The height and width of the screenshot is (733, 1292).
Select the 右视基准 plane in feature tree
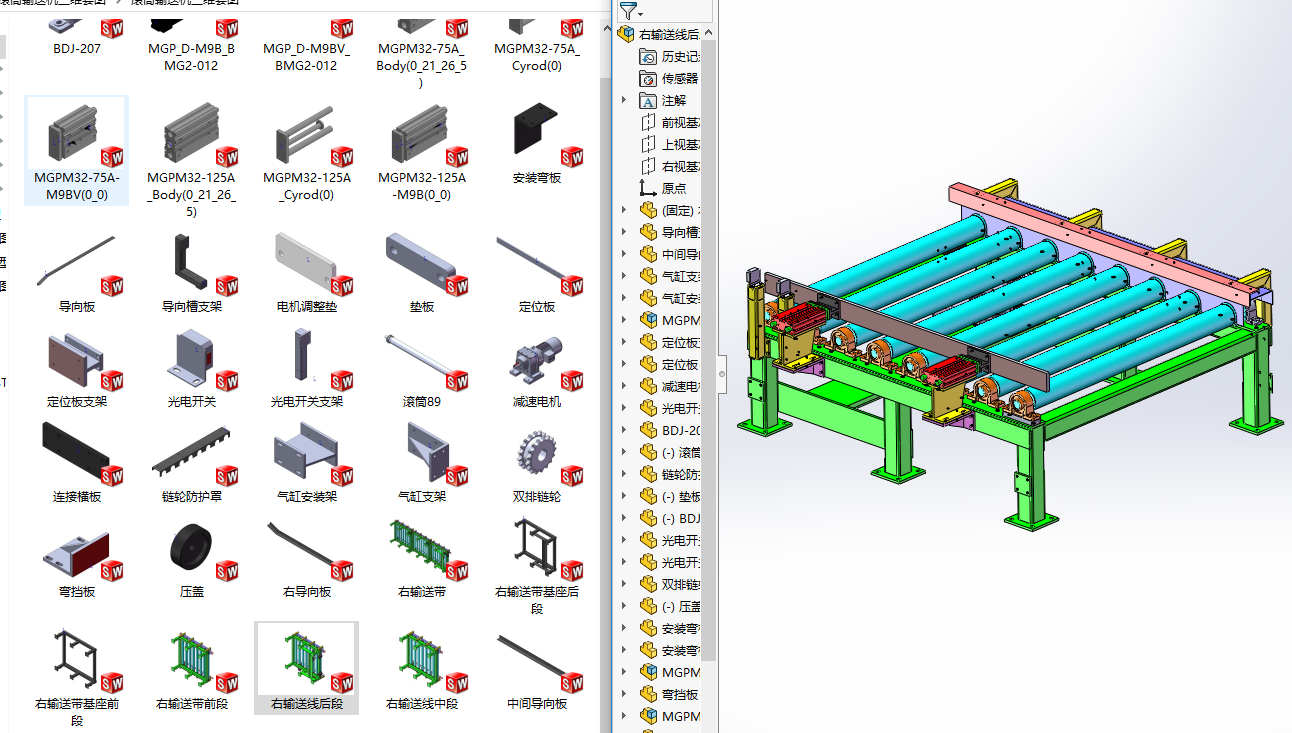click(669, 166)
